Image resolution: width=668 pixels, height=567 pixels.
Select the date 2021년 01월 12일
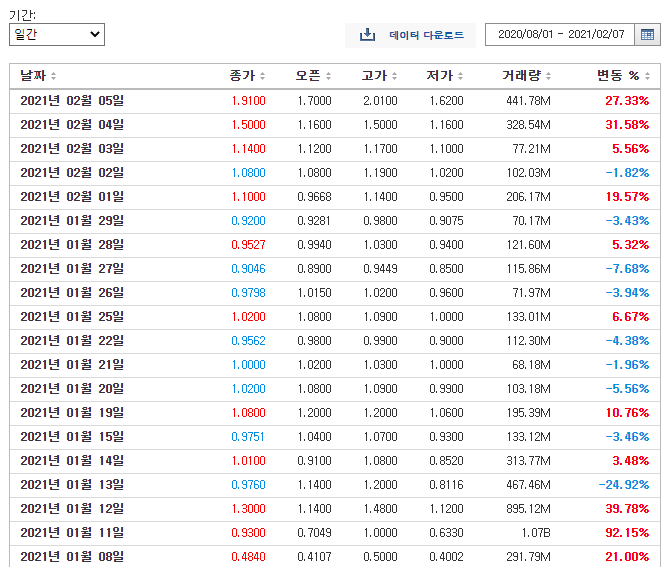[x=72, y=509]
